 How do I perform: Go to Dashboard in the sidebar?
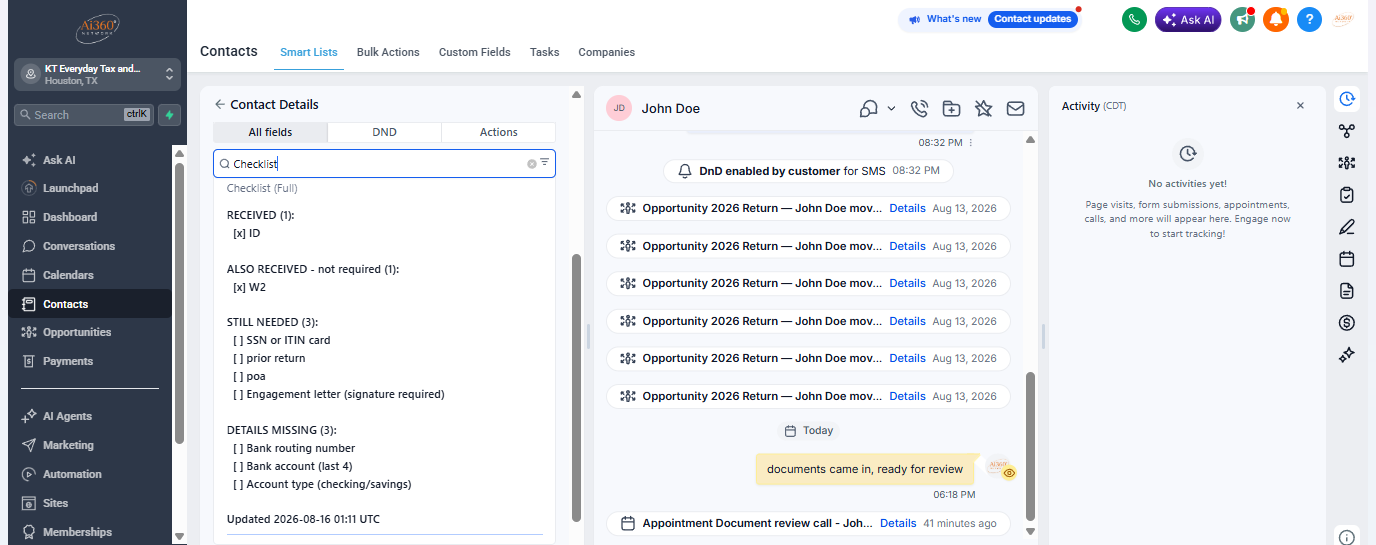tap(70, 217)
